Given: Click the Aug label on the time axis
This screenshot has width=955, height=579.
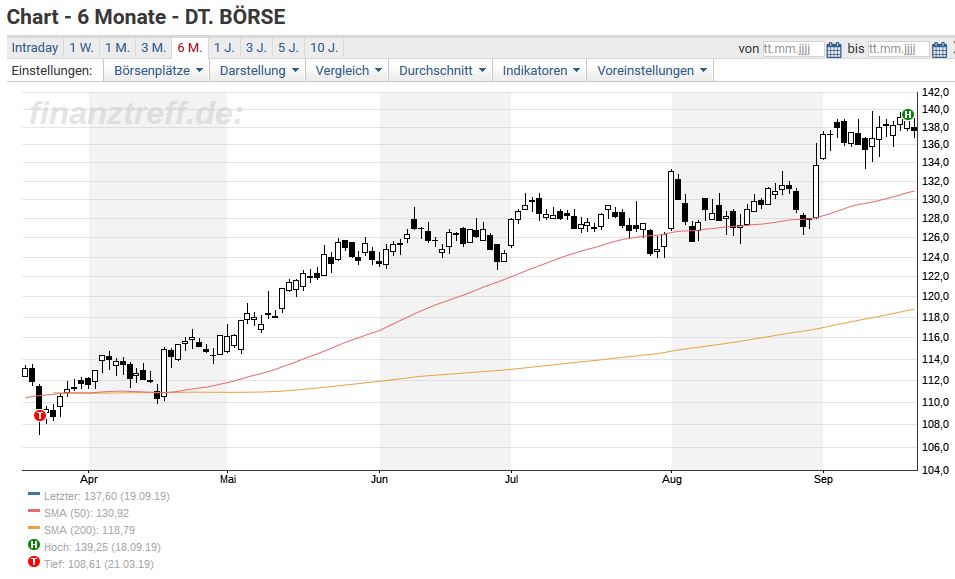Looking at the screenshot, I should [x=672, y=479].
